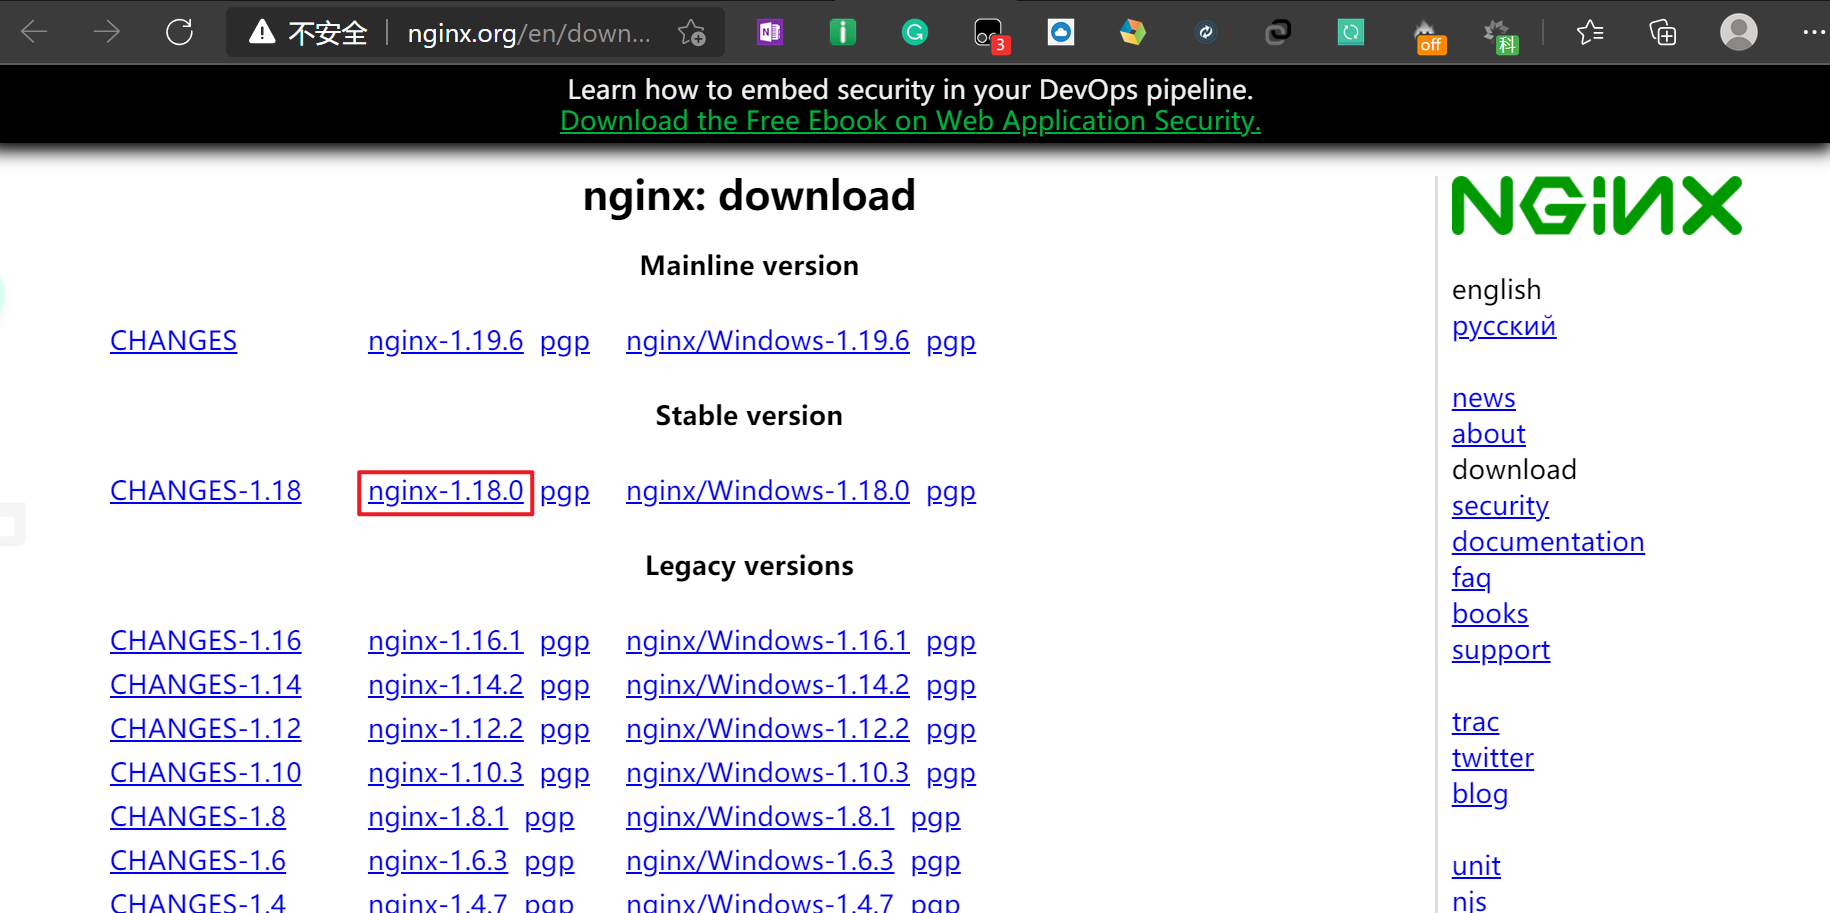Open the black chain link extension icon
This screenshot has width=1830, height=913.
pyautogui.click(x=1278, y=32)
